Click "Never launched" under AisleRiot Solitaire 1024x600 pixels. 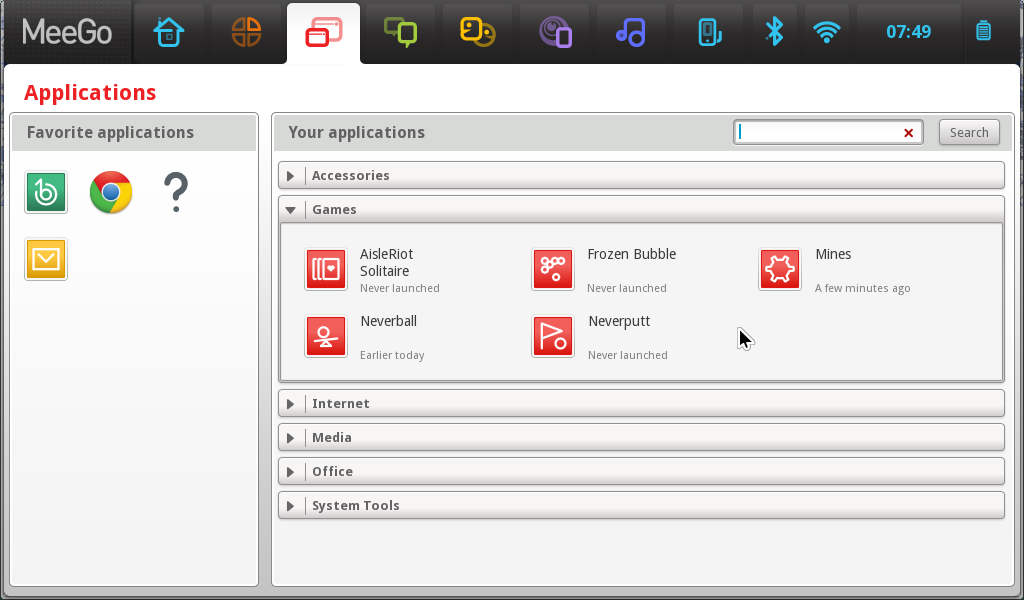(x=400, y=288)
